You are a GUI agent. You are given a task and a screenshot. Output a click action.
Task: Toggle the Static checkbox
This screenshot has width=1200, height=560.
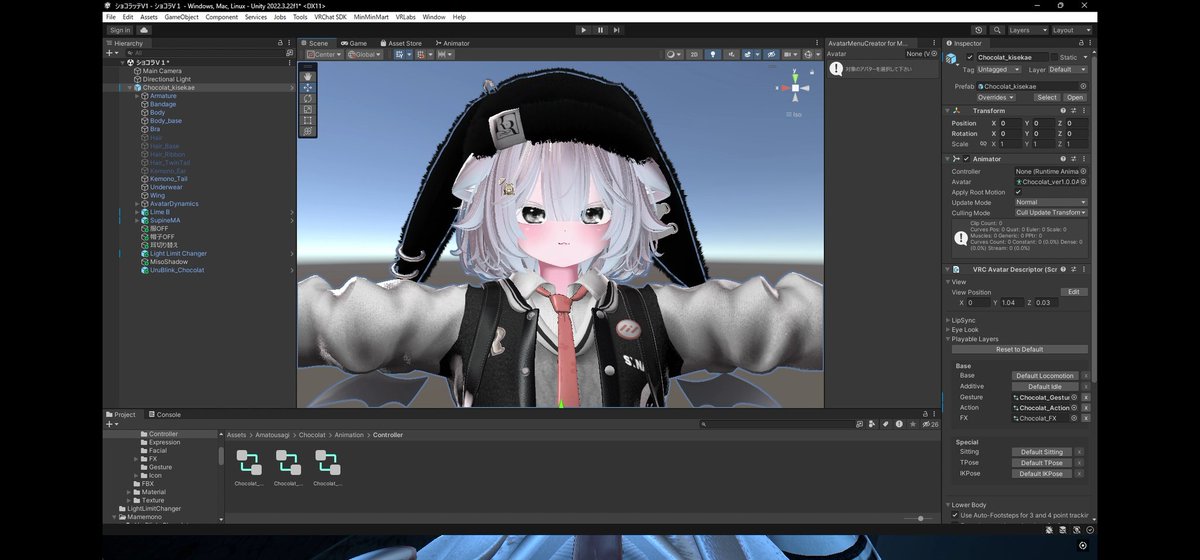click(1054, 57)
